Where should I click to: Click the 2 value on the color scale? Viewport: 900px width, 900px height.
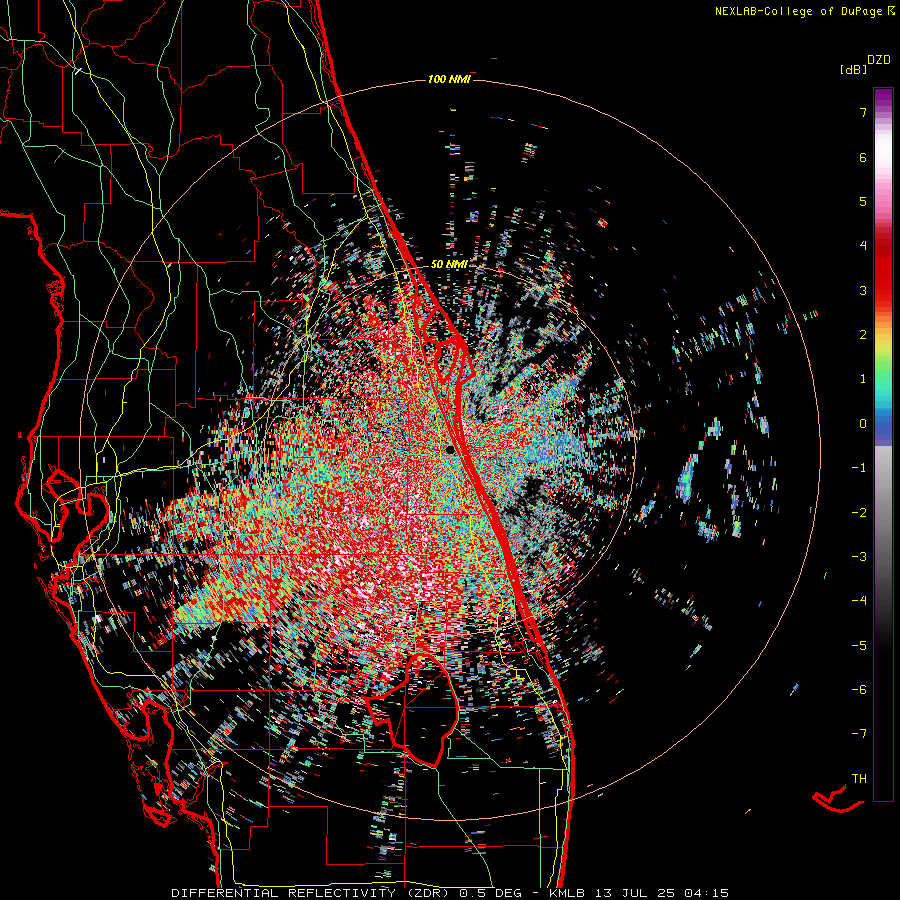863,335
